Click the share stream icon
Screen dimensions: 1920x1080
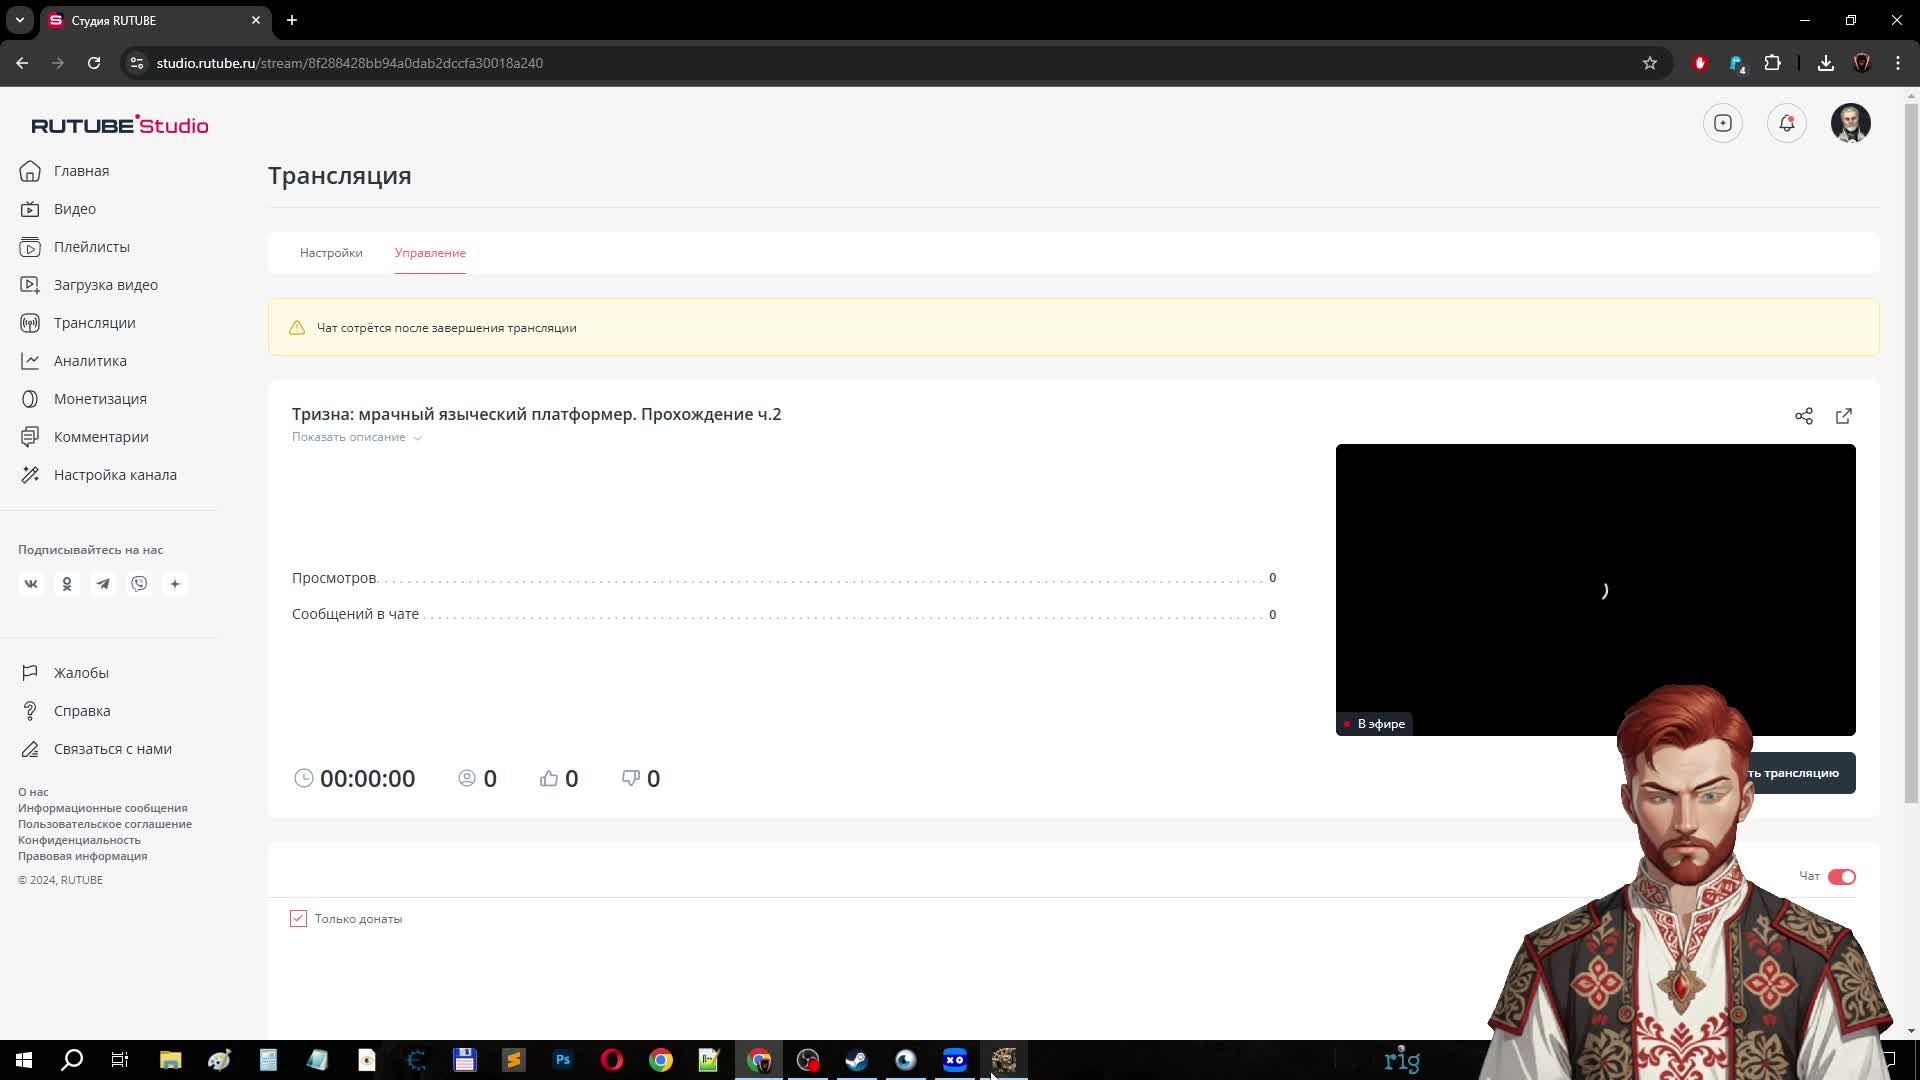click(x=1803, y=416)
